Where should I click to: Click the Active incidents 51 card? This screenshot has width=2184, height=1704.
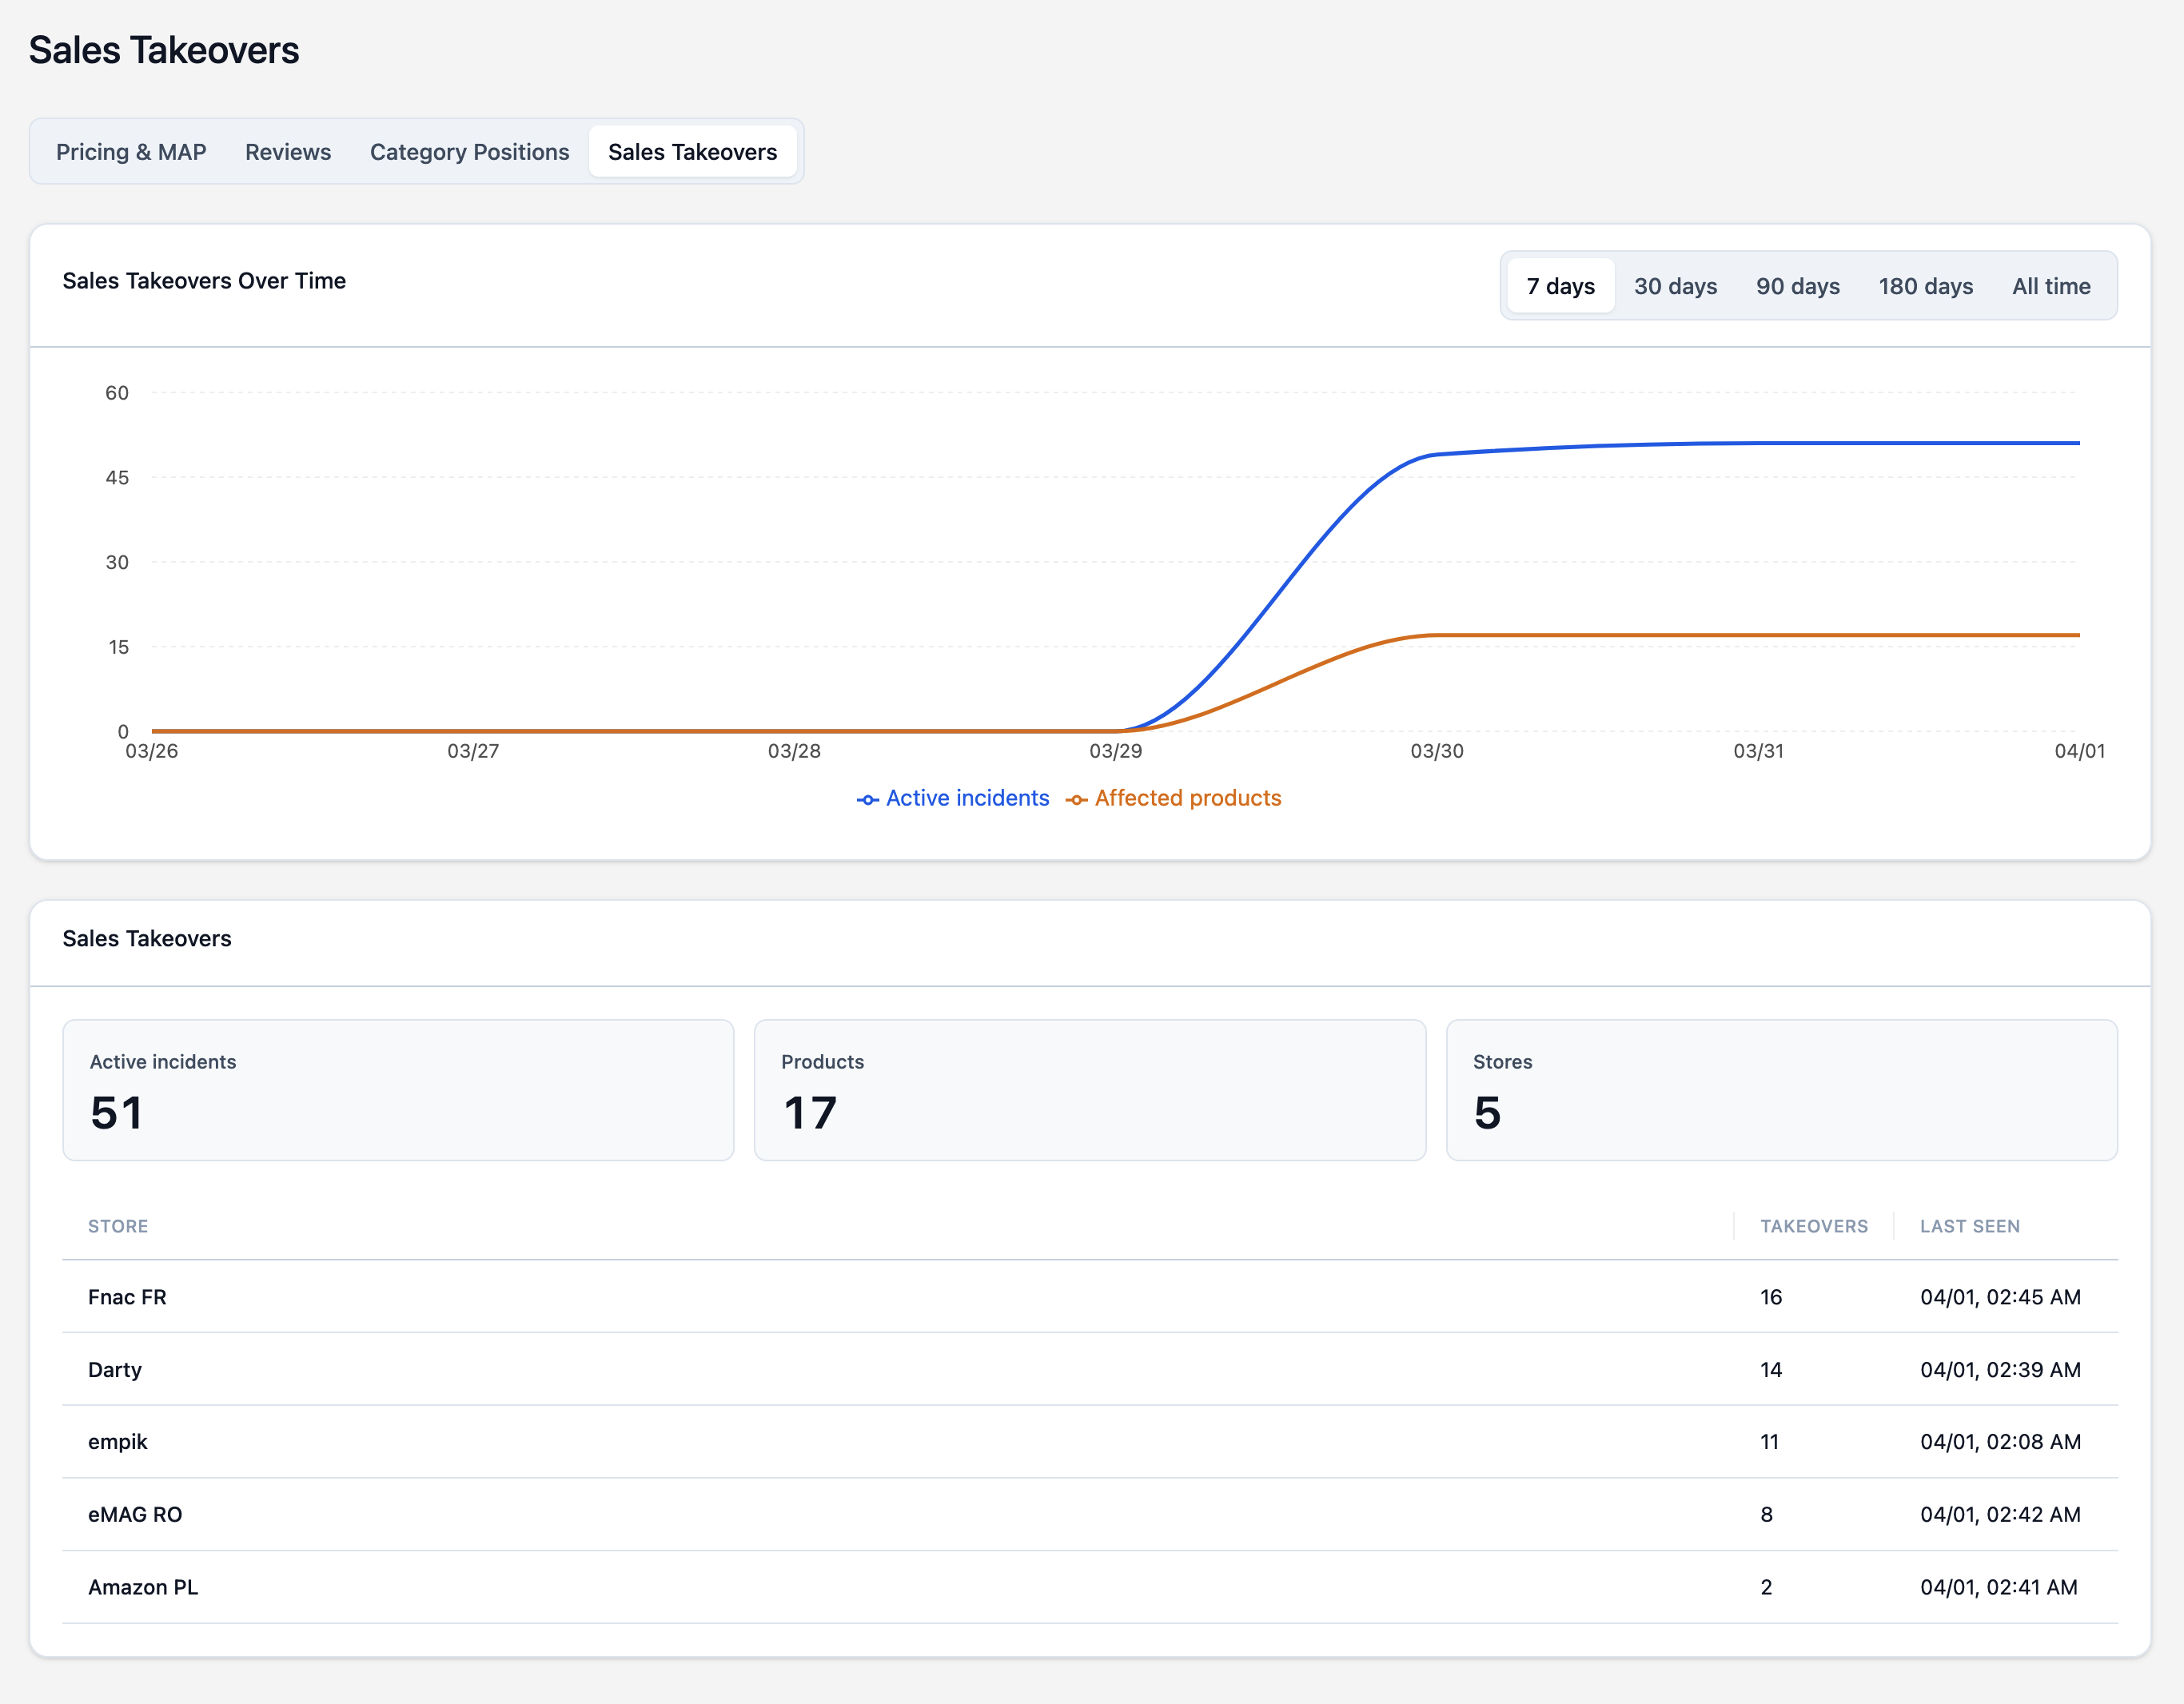pyautogui.click(x=398, y=1090)
